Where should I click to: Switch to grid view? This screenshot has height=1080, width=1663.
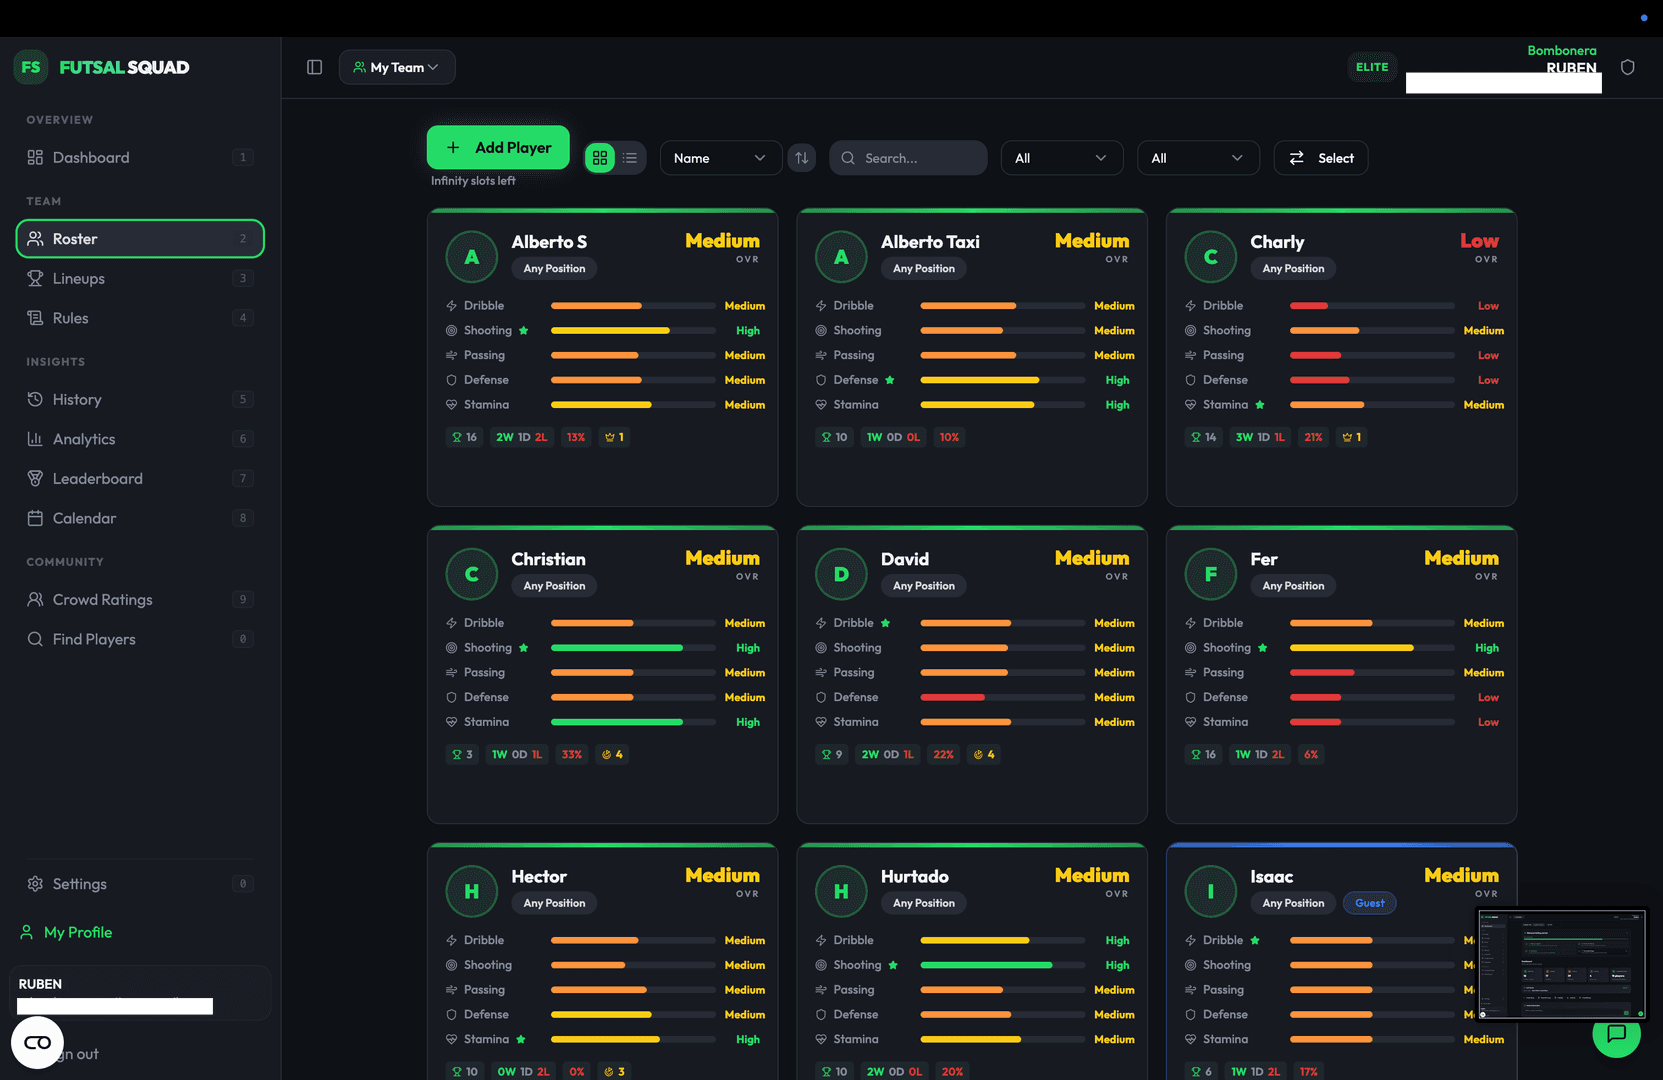pos(600,158)
